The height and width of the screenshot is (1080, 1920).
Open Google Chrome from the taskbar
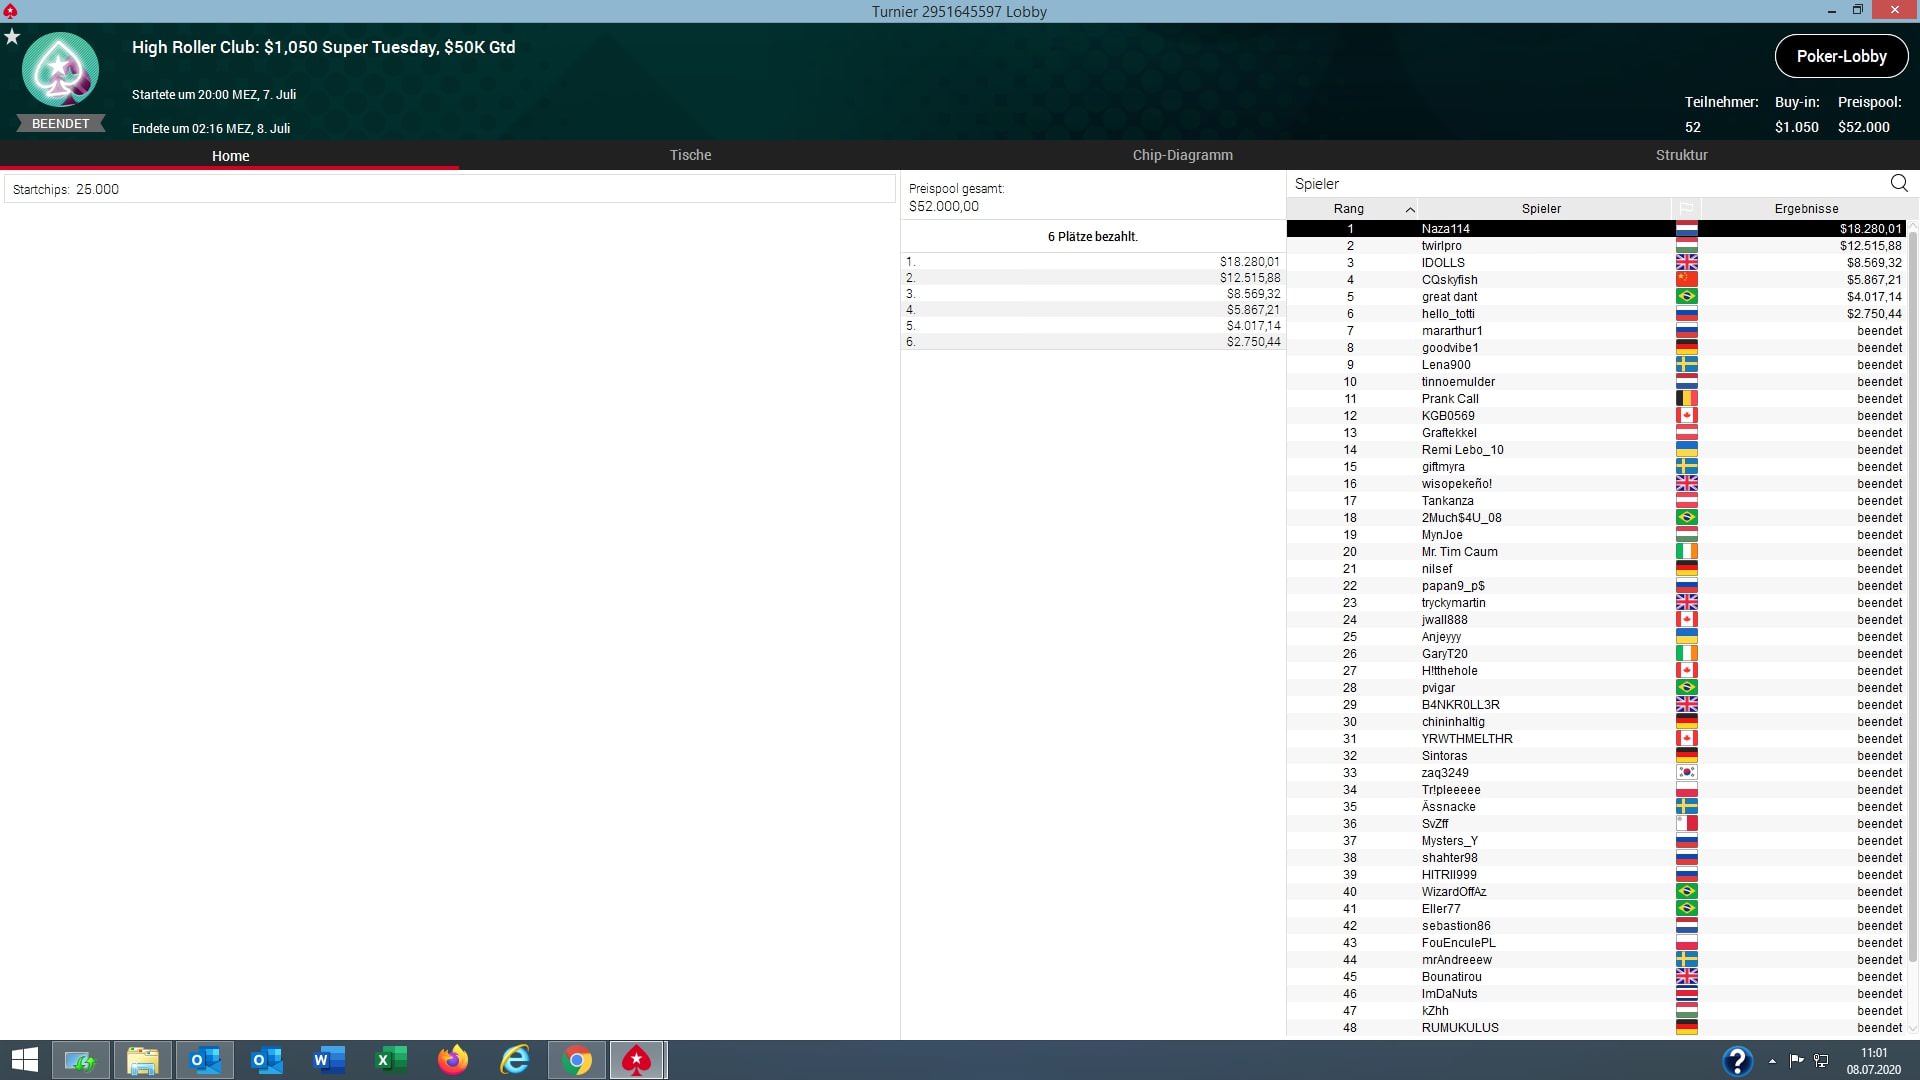coord(577,1060)
